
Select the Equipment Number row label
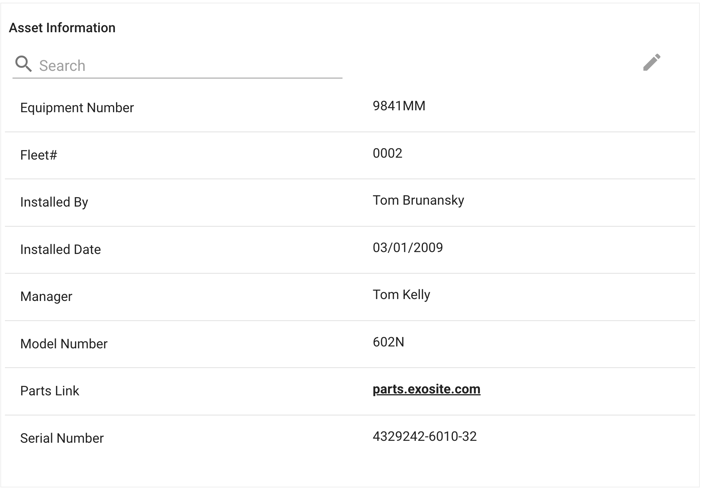[x=77, y=108]
